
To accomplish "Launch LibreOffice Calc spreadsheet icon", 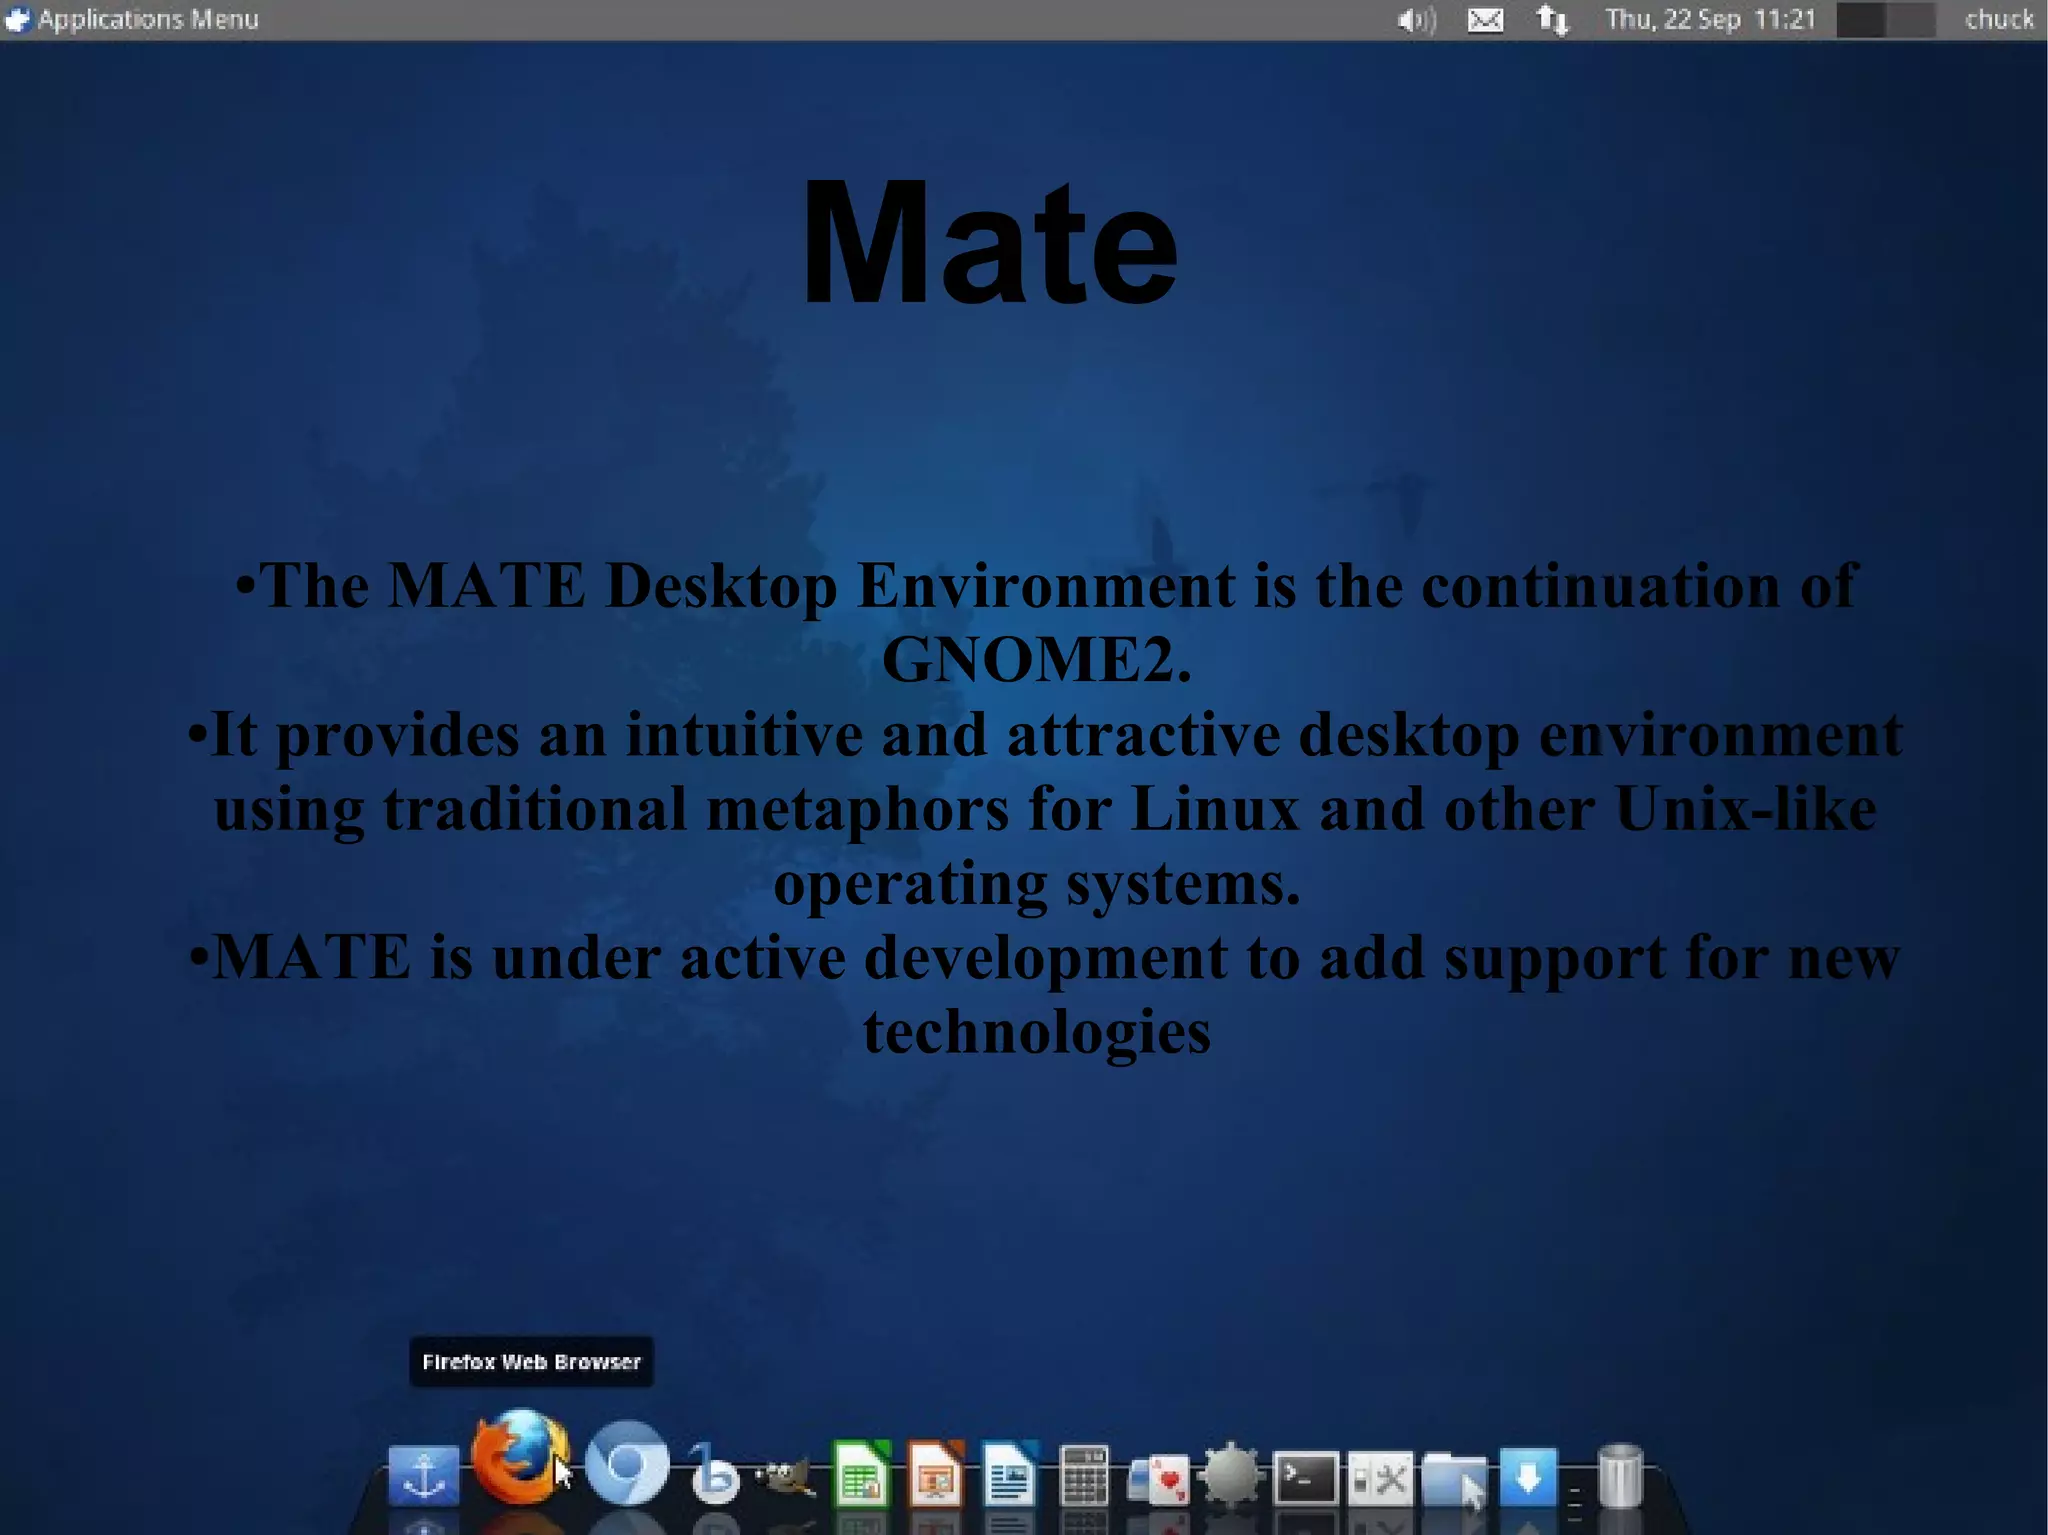I will 861,1474.
